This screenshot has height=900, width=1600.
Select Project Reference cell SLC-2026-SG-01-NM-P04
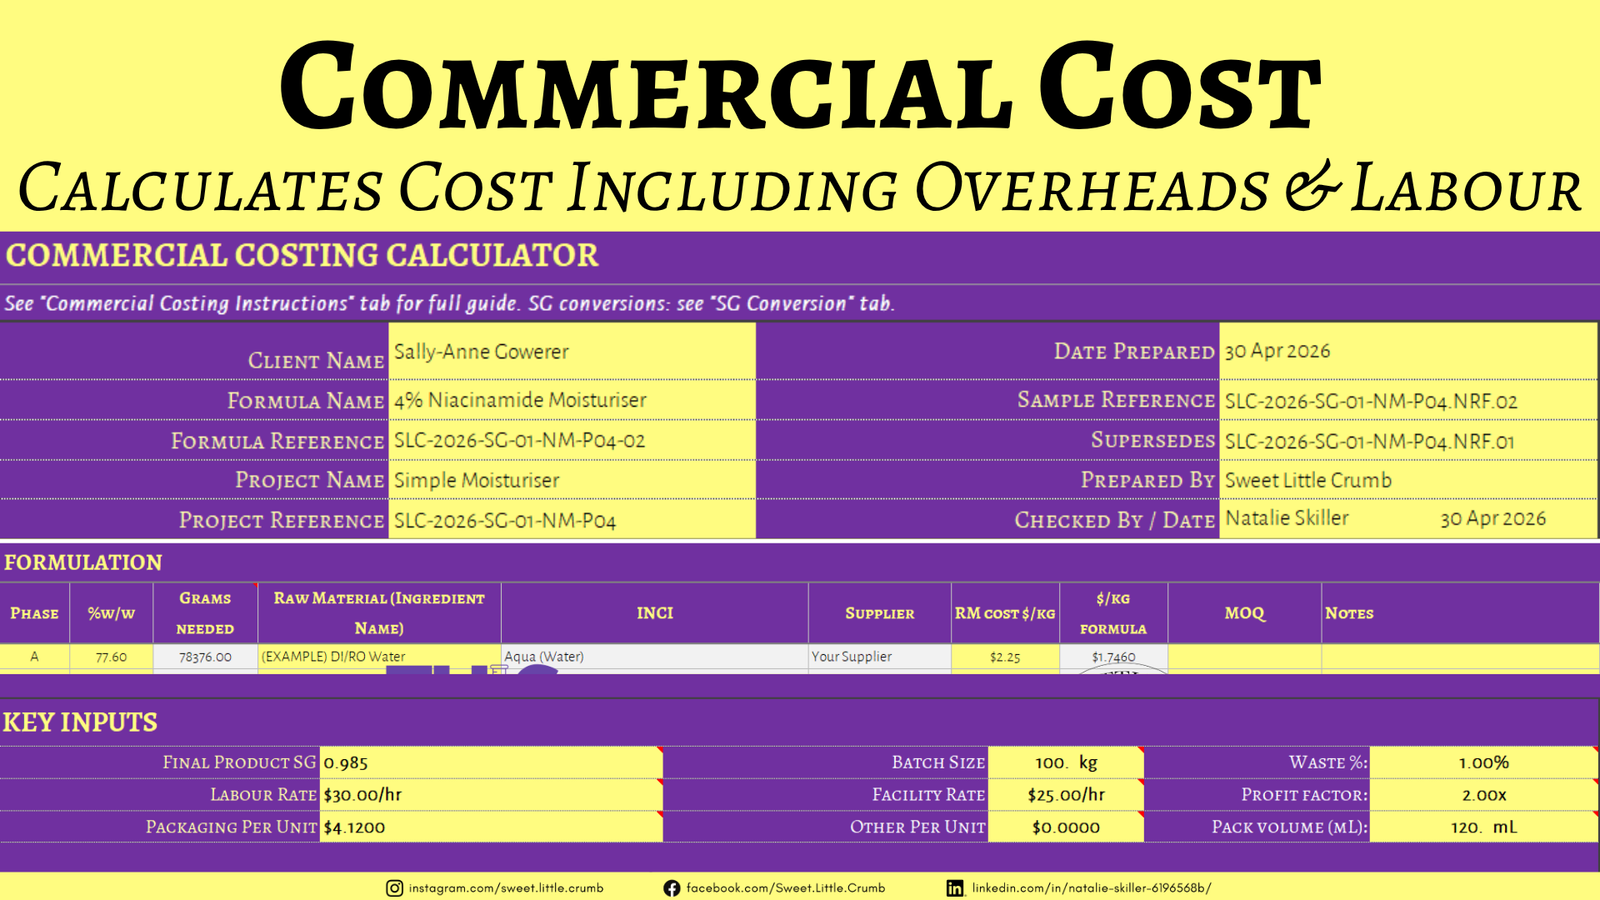(x=572, y=520)
